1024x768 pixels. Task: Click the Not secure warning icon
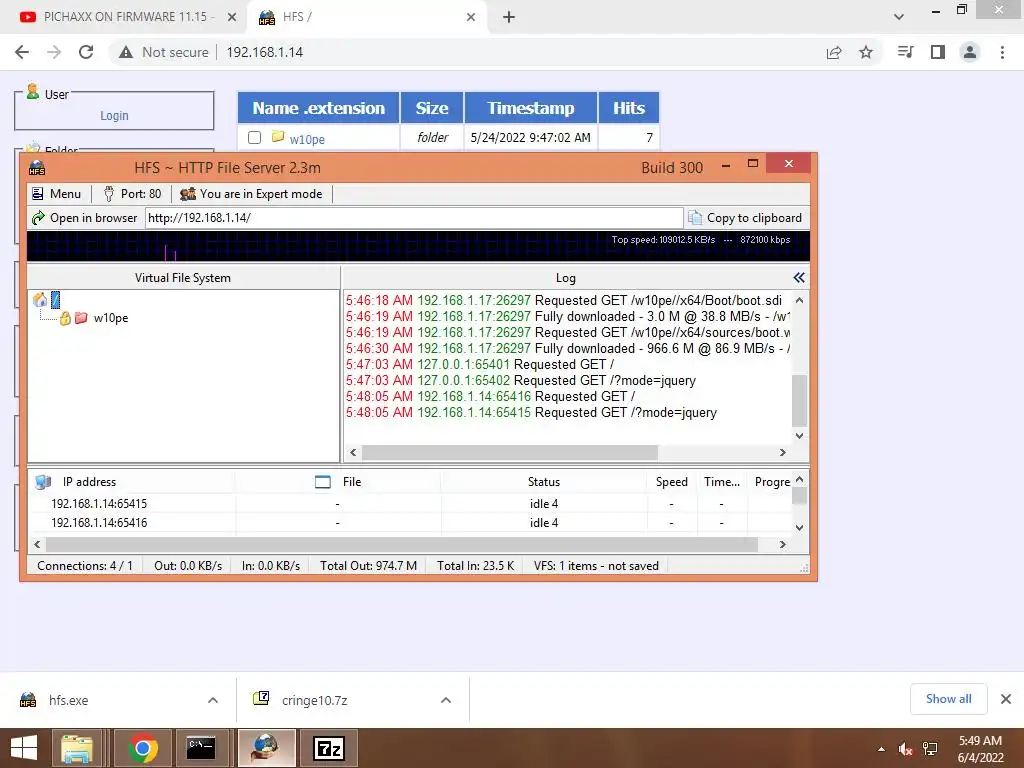click(x=126, y=52)
